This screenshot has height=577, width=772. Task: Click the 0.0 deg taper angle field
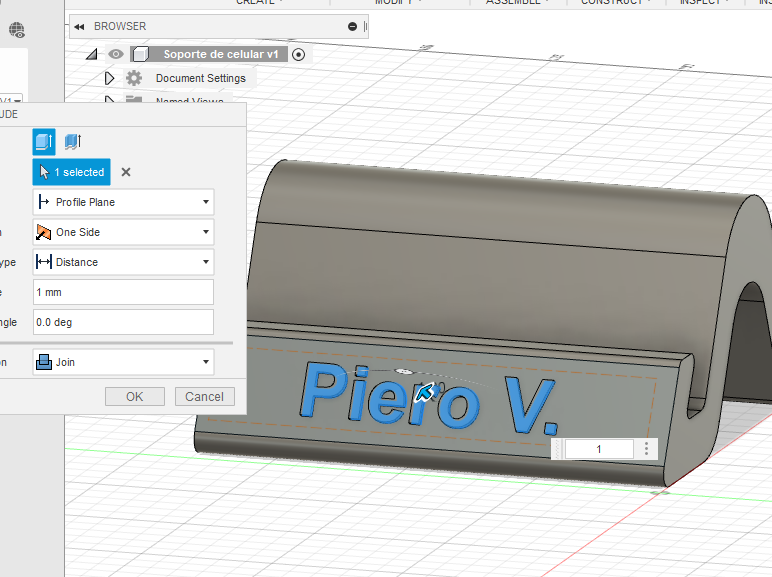coord(124,322)
